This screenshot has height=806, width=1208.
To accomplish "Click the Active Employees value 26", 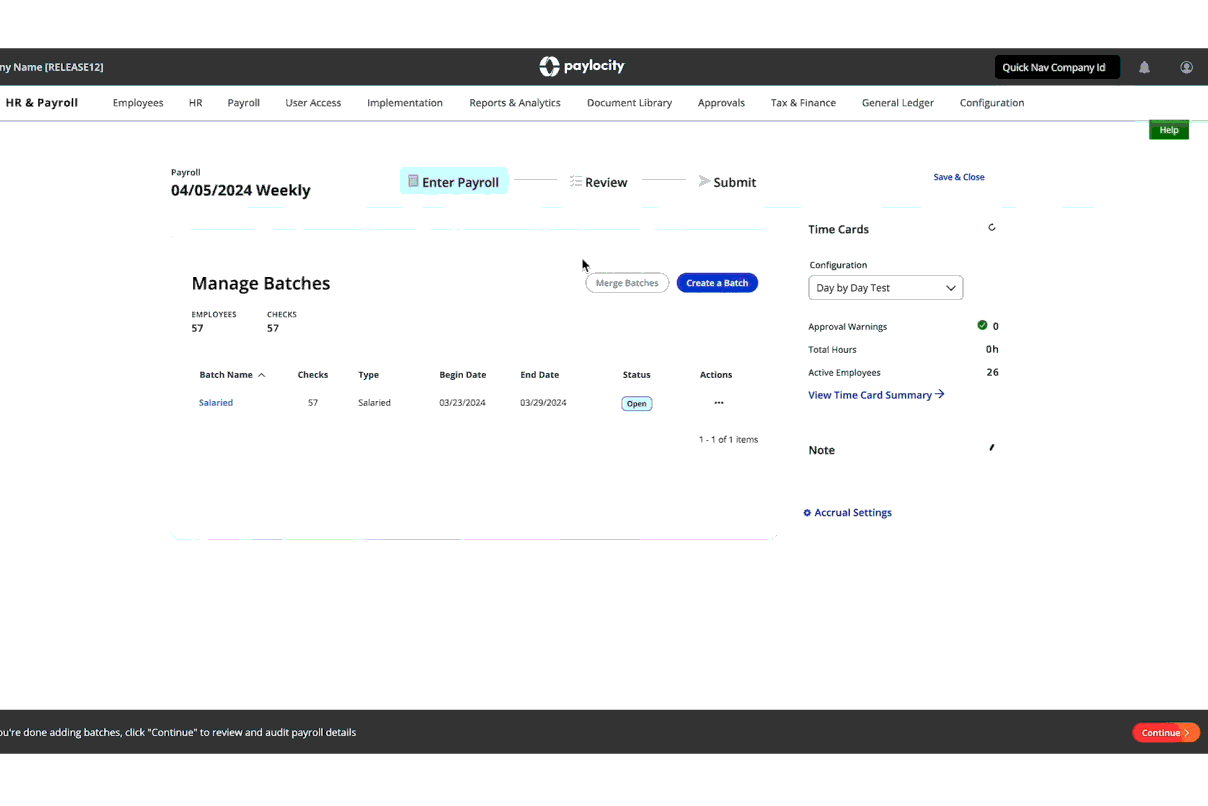I will (992, 372).
